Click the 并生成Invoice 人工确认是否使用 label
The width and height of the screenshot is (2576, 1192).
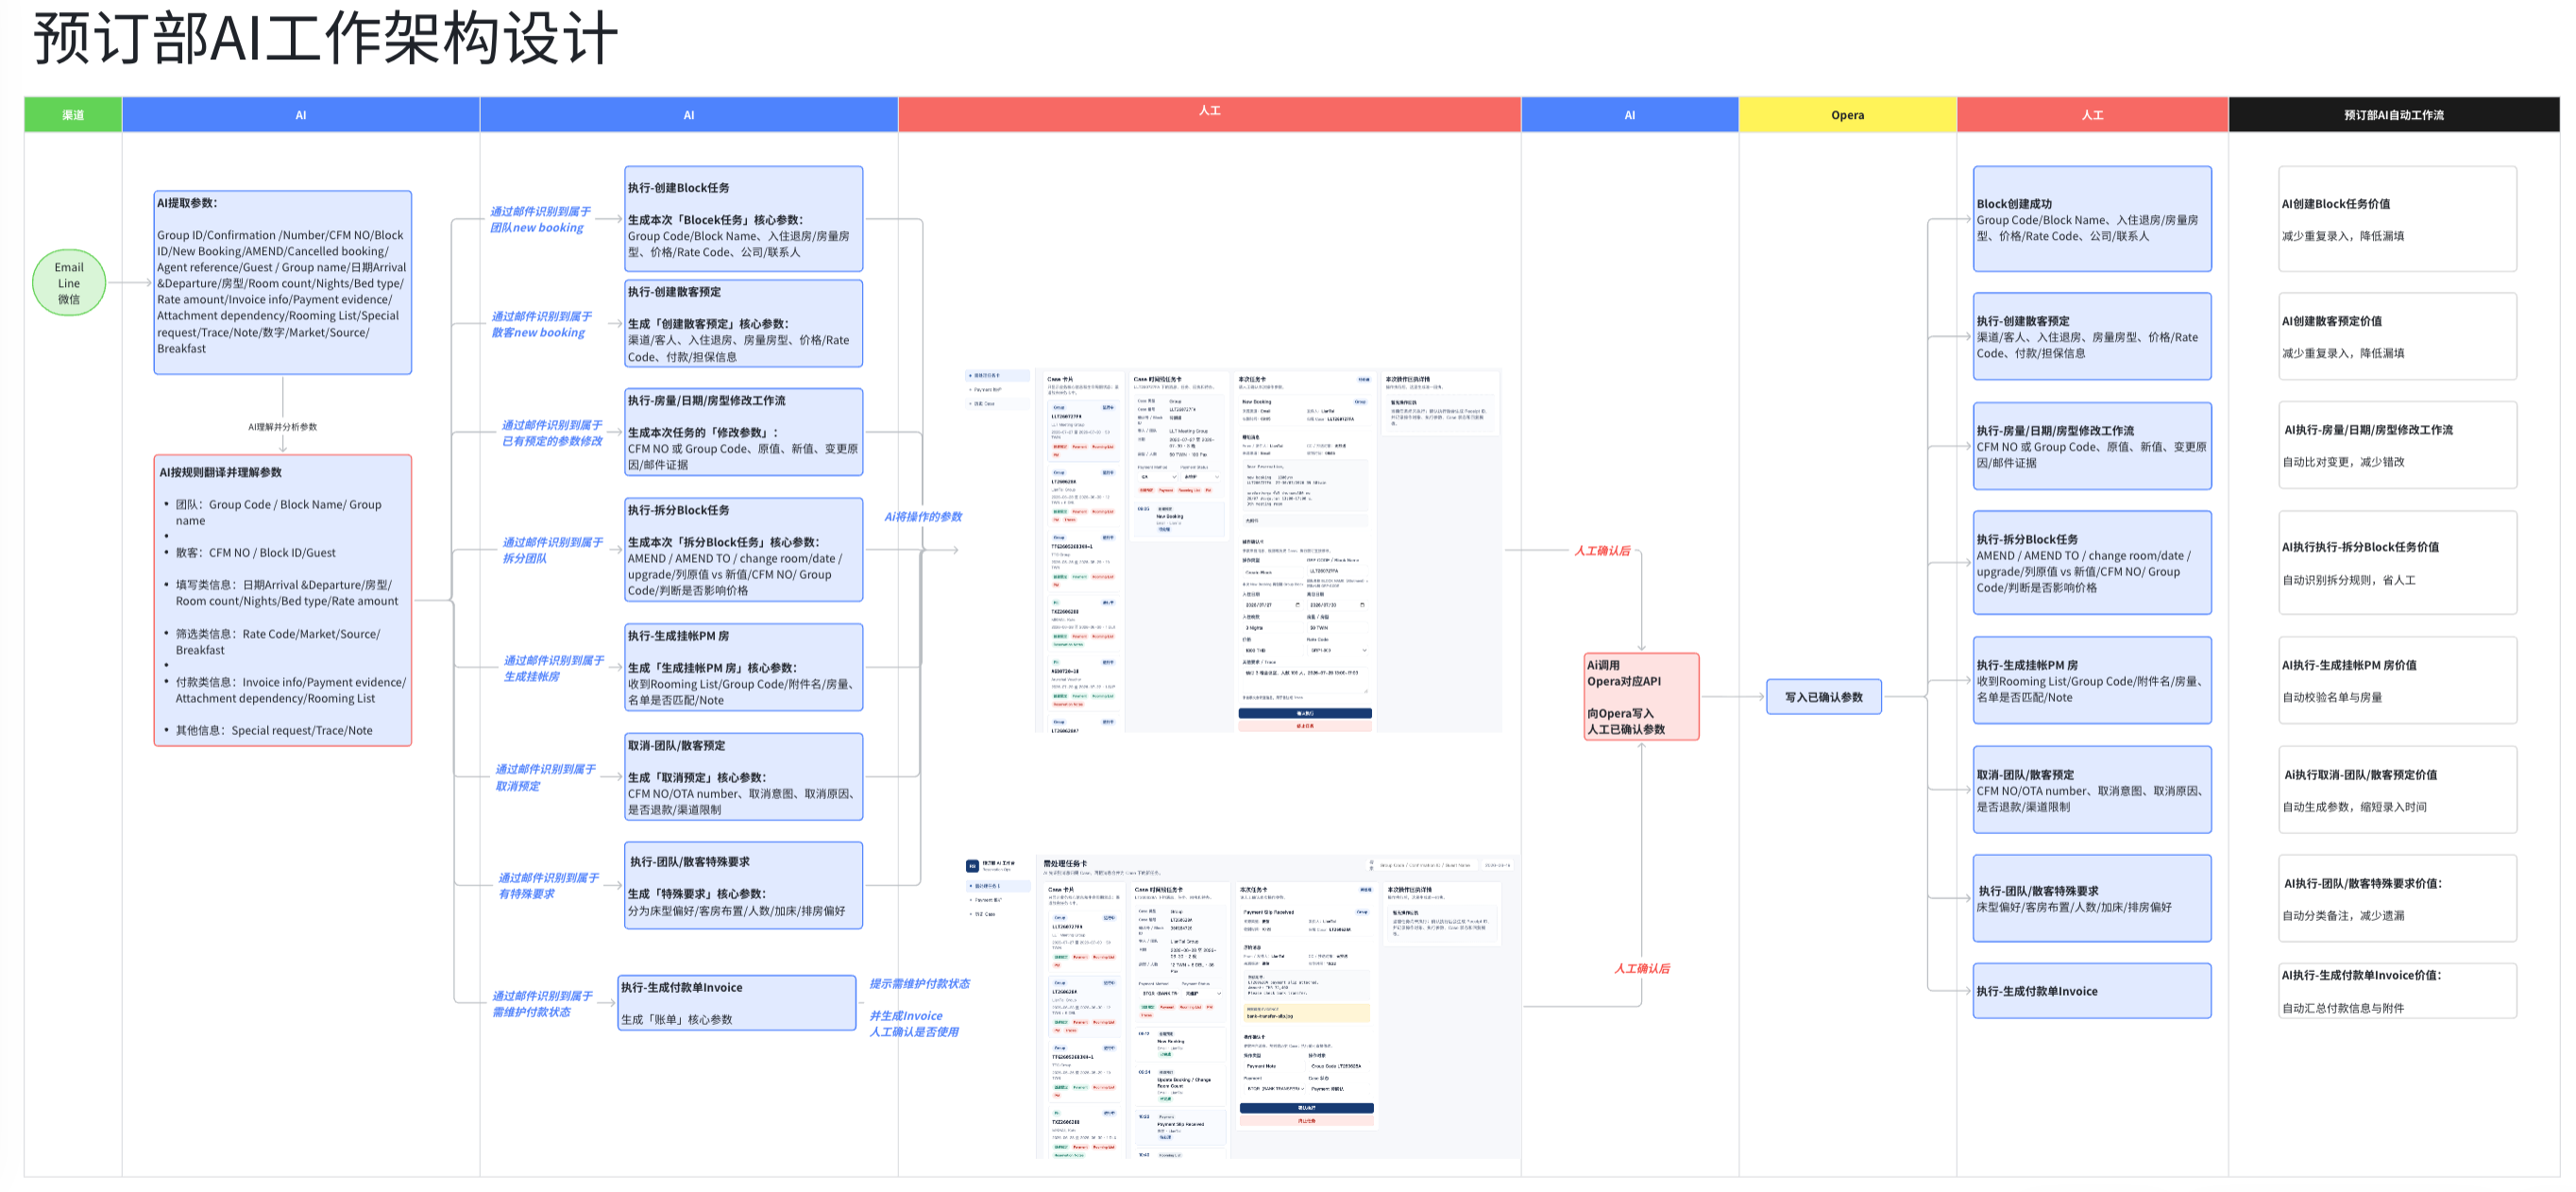point(914,1024)
